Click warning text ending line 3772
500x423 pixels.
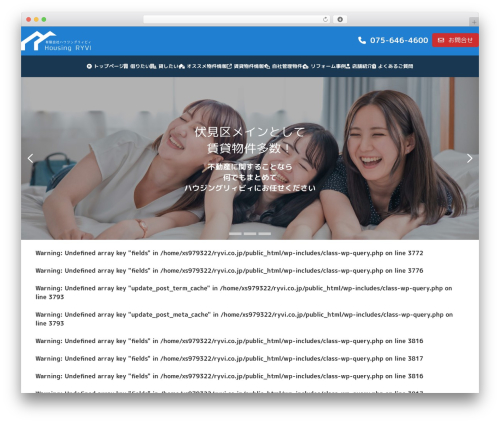click(229, 253)
